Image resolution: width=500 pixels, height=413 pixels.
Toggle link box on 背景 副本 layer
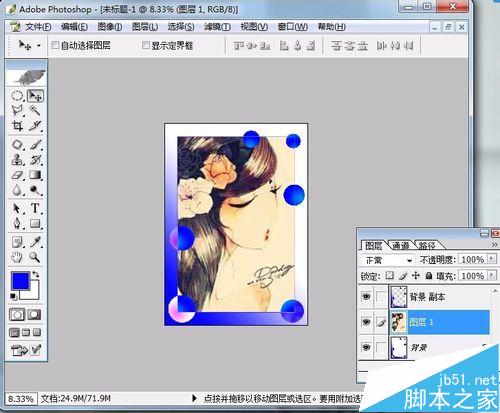[x=381, y=296]
